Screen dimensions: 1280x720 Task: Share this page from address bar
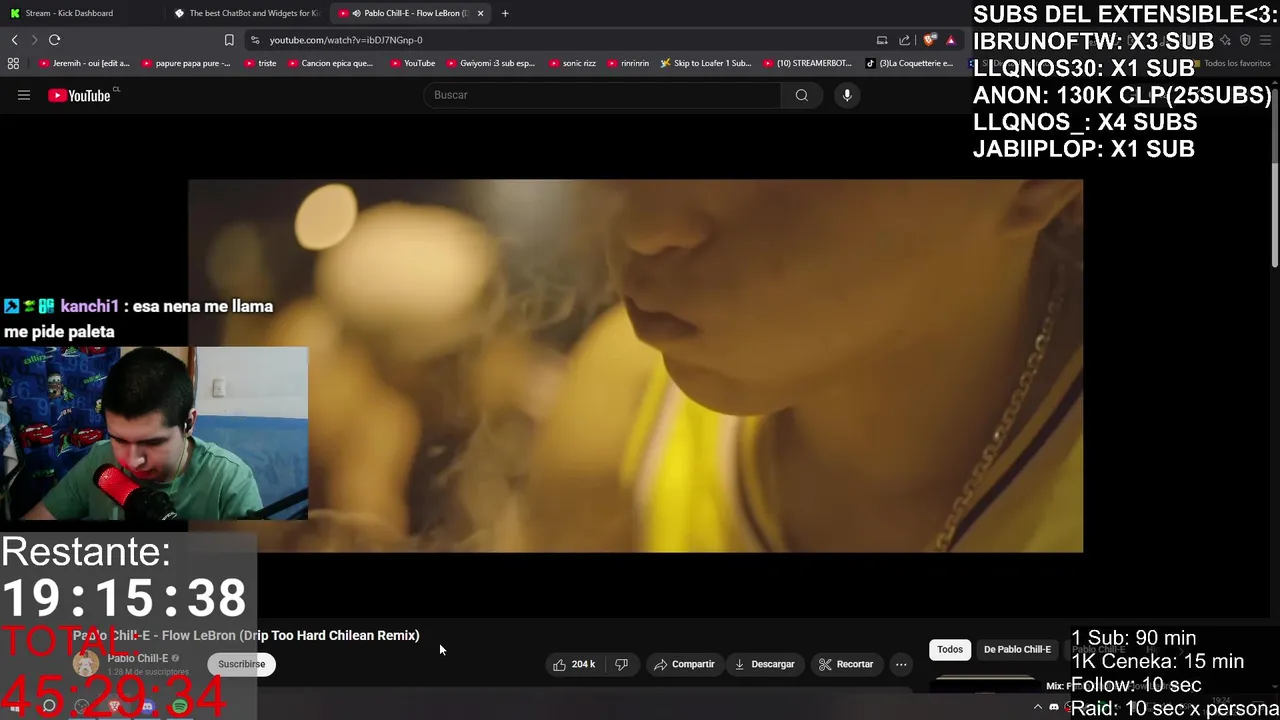pos(904,40)
